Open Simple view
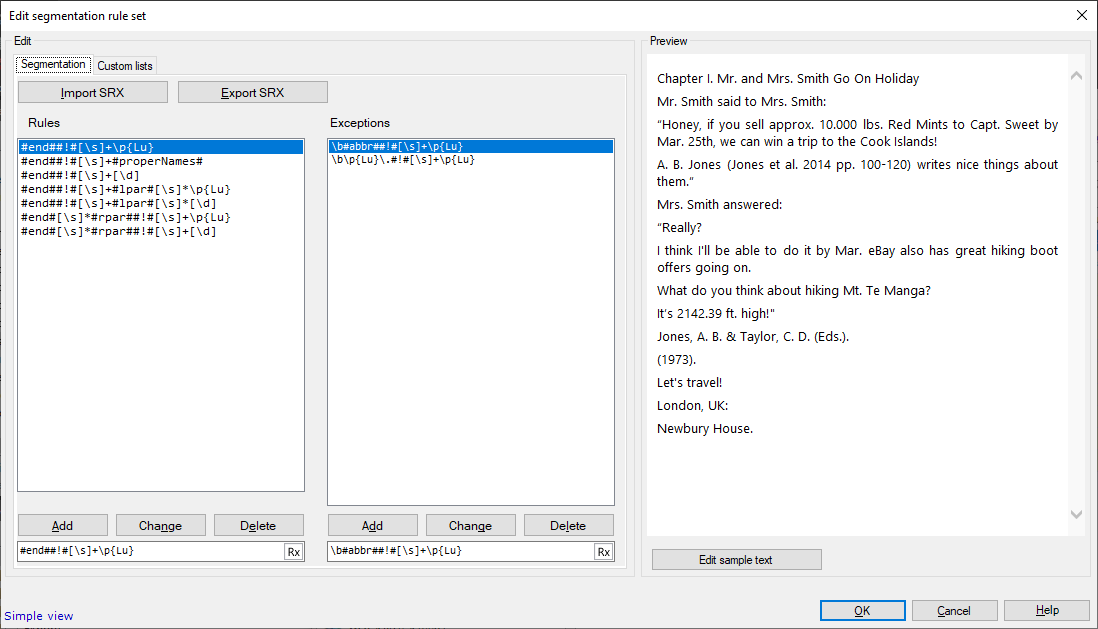This screenshot has height=629, width=1098. click(38, 615)
